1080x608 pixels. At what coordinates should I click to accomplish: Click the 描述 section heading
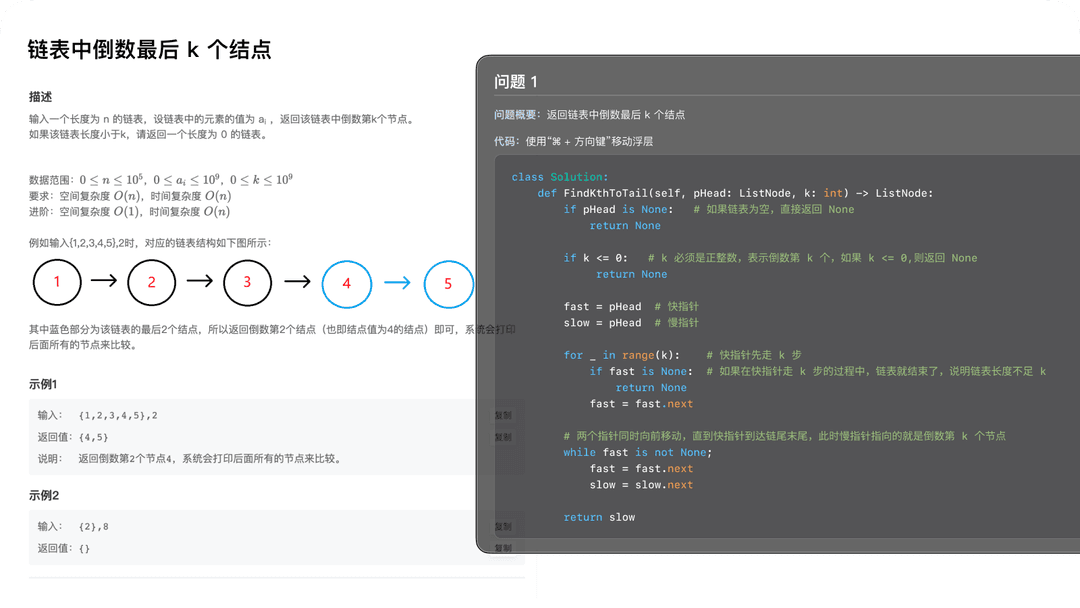41,97
